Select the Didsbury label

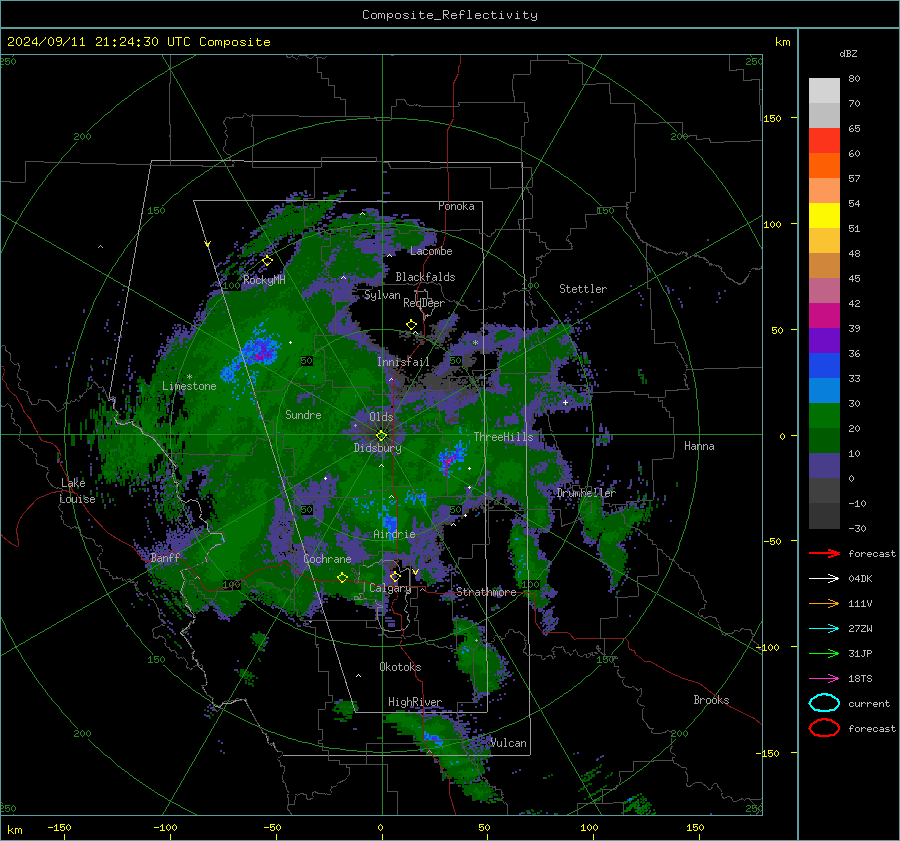378,448
